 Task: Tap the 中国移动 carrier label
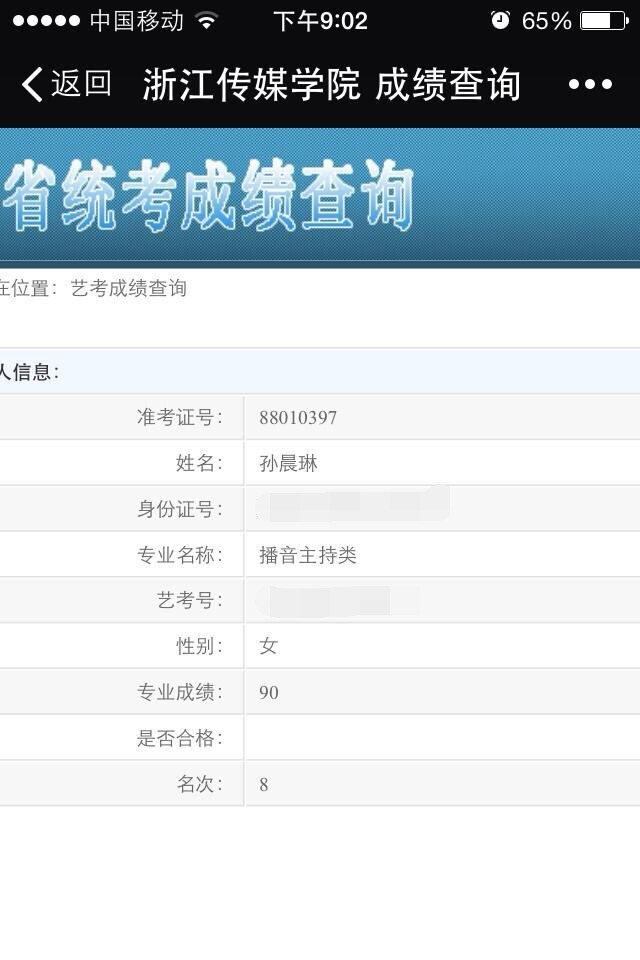tap(137, 21)
